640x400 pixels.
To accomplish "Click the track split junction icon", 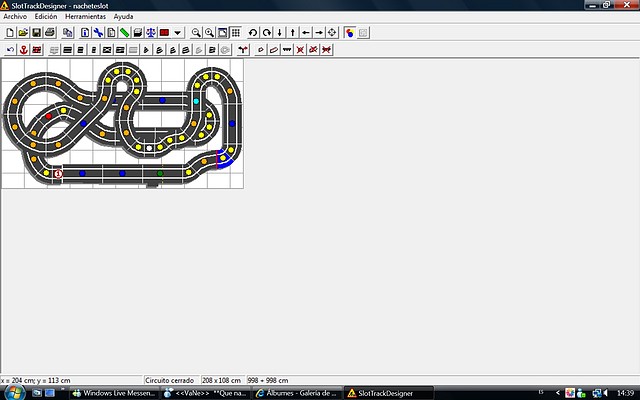I will 243,50.
